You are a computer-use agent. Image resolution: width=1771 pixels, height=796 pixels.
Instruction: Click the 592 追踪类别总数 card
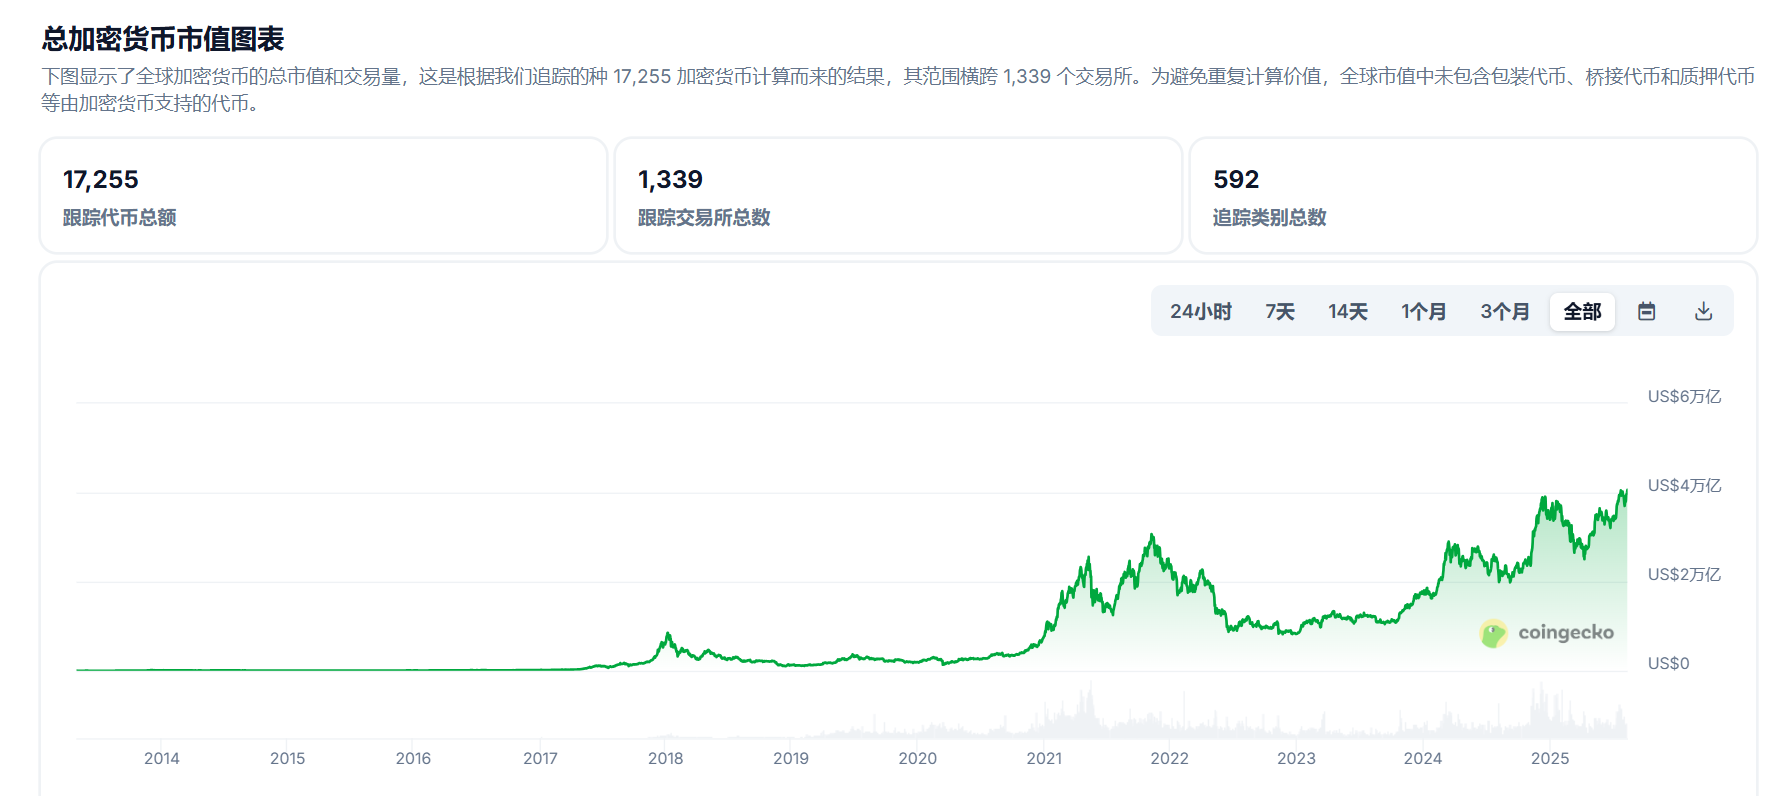1472,196
